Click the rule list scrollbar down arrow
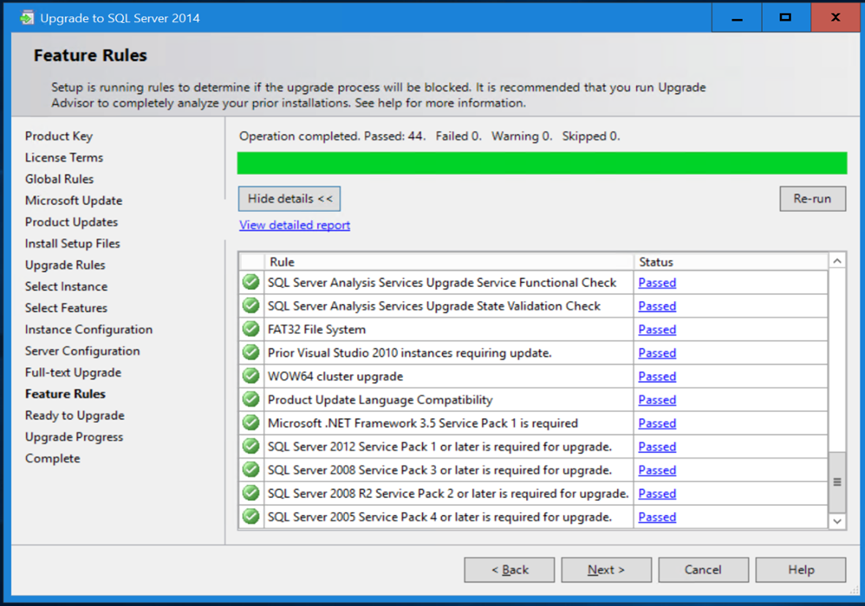 [x=837, y=521]
